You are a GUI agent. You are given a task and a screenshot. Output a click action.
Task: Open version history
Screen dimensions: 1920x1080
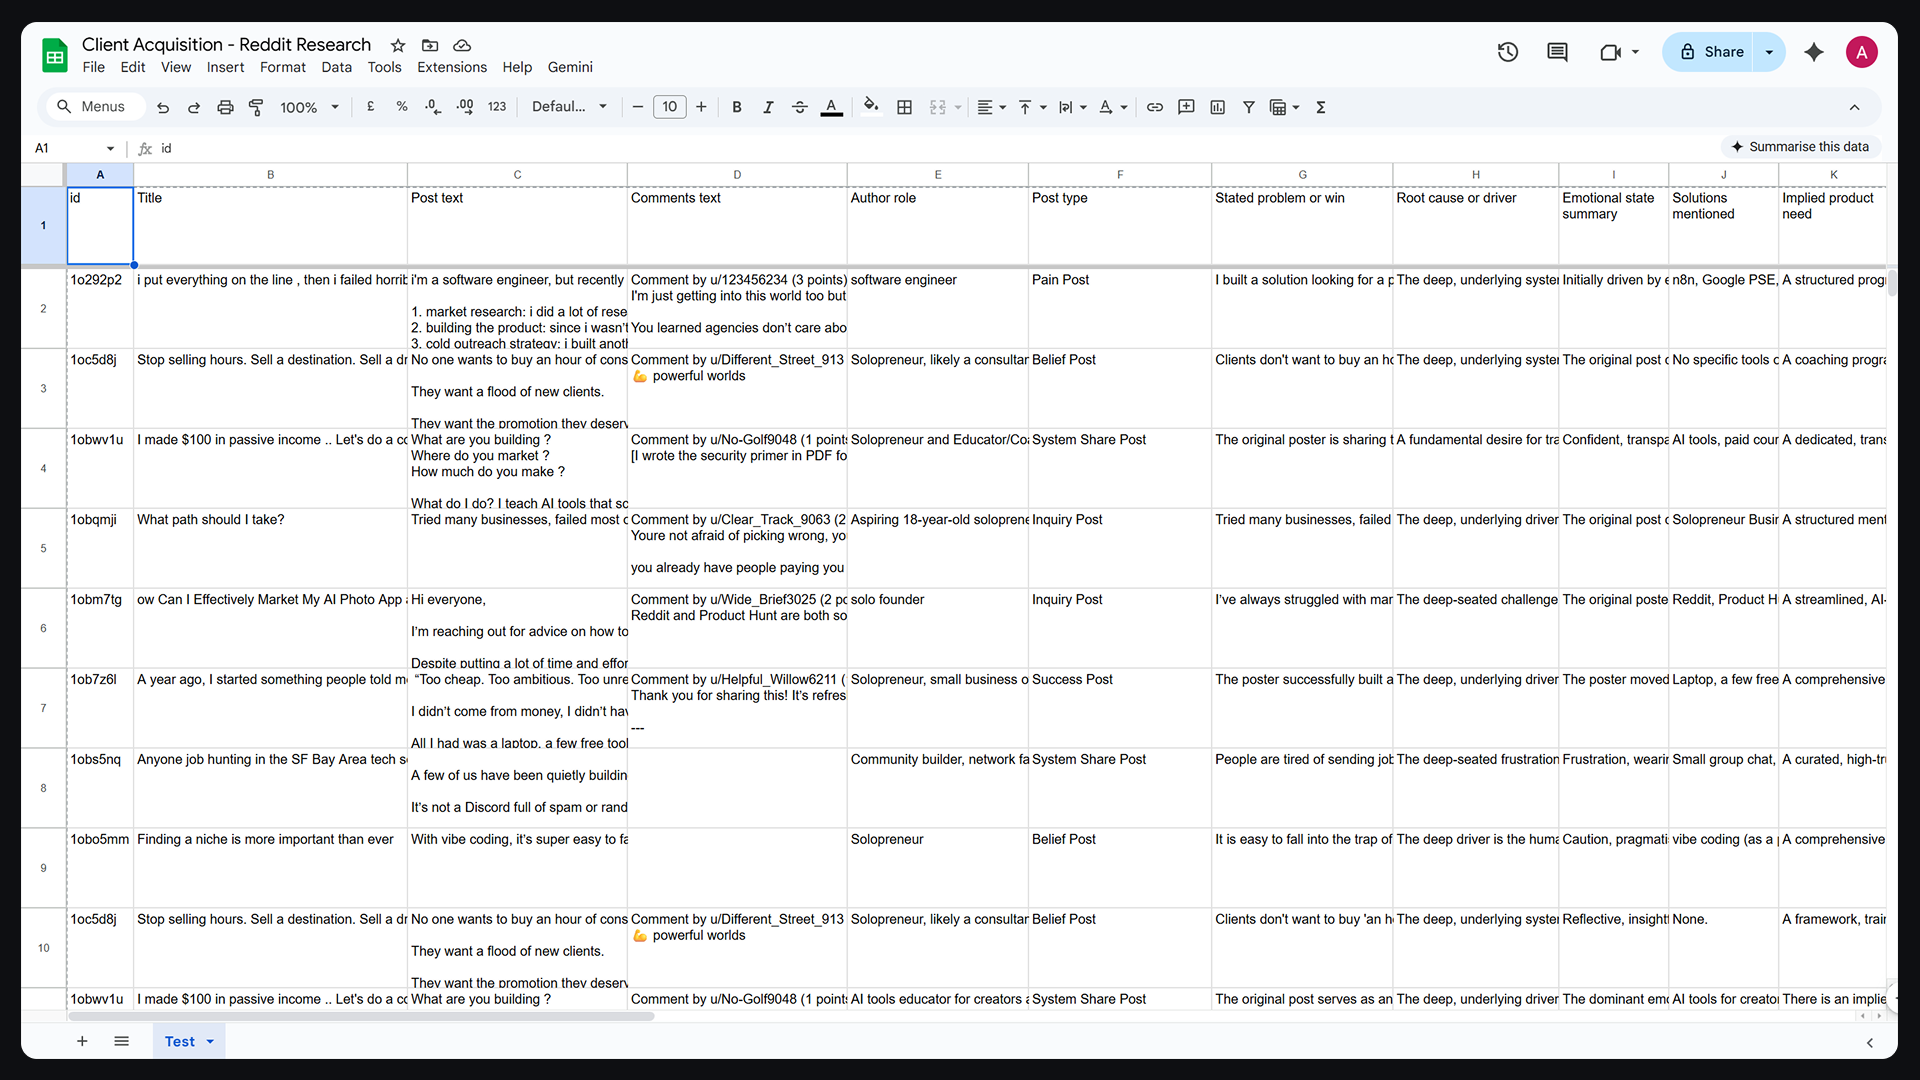click(1507, 52)
